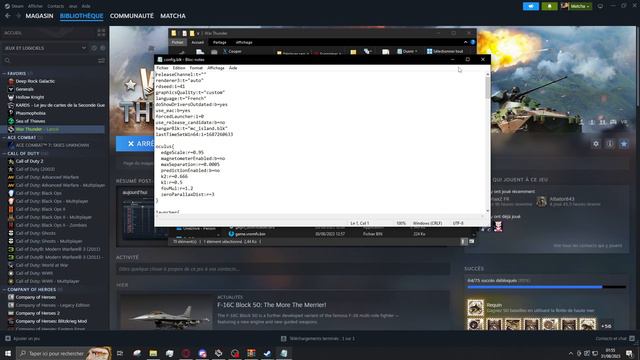Select Company of Heroes 2 entry

click(38, 313)
